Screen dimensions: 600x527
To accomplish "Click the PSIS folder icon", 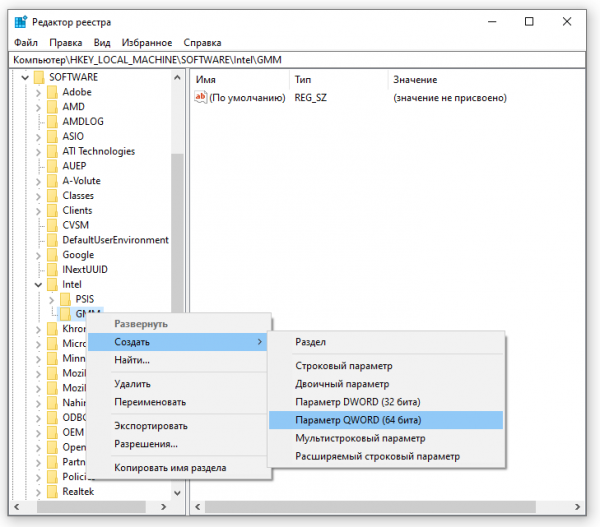I will pyautogui.click(x=65, y=299).
